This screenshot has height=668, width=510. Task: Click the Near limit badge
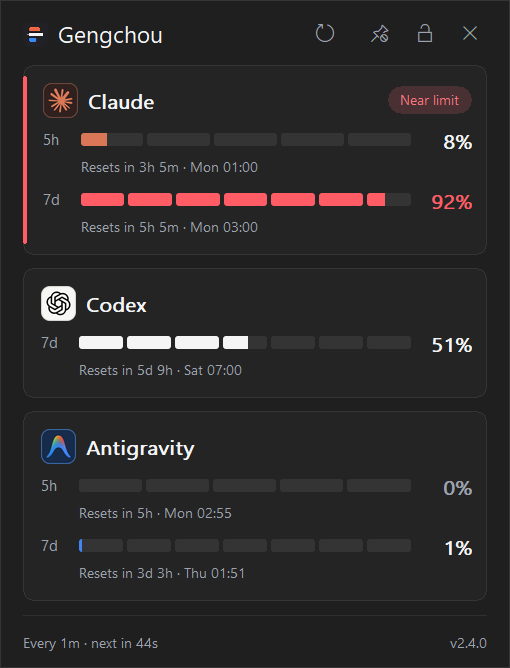tap(429, 100)
